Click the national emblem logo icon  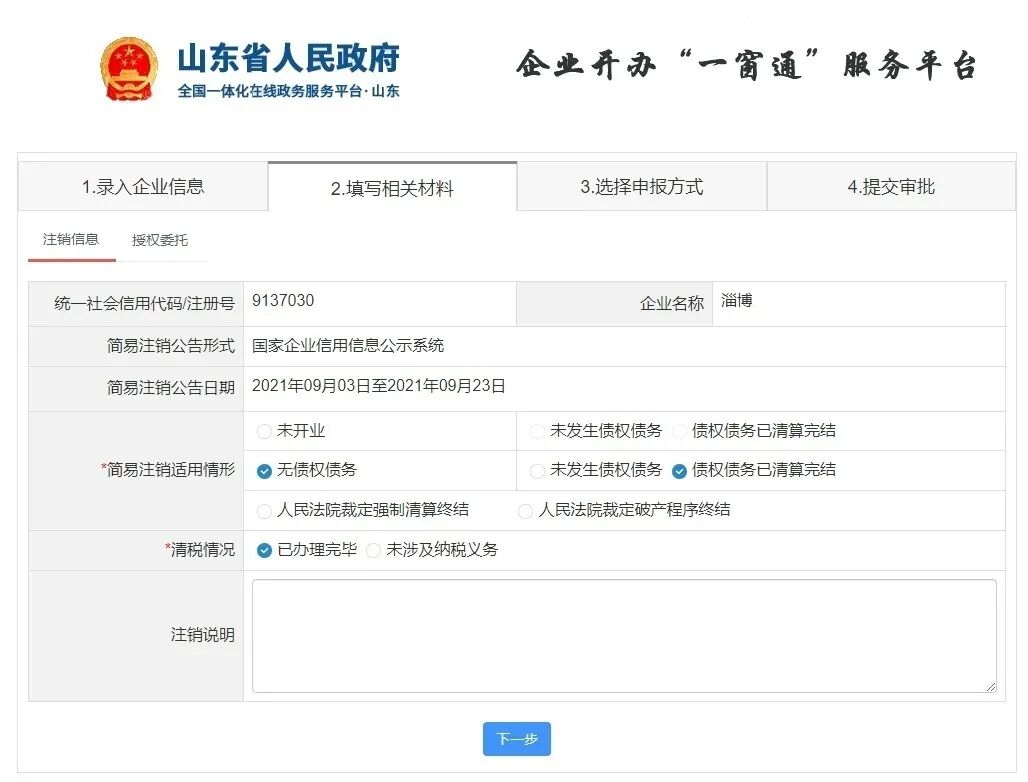tap(129, 69)
